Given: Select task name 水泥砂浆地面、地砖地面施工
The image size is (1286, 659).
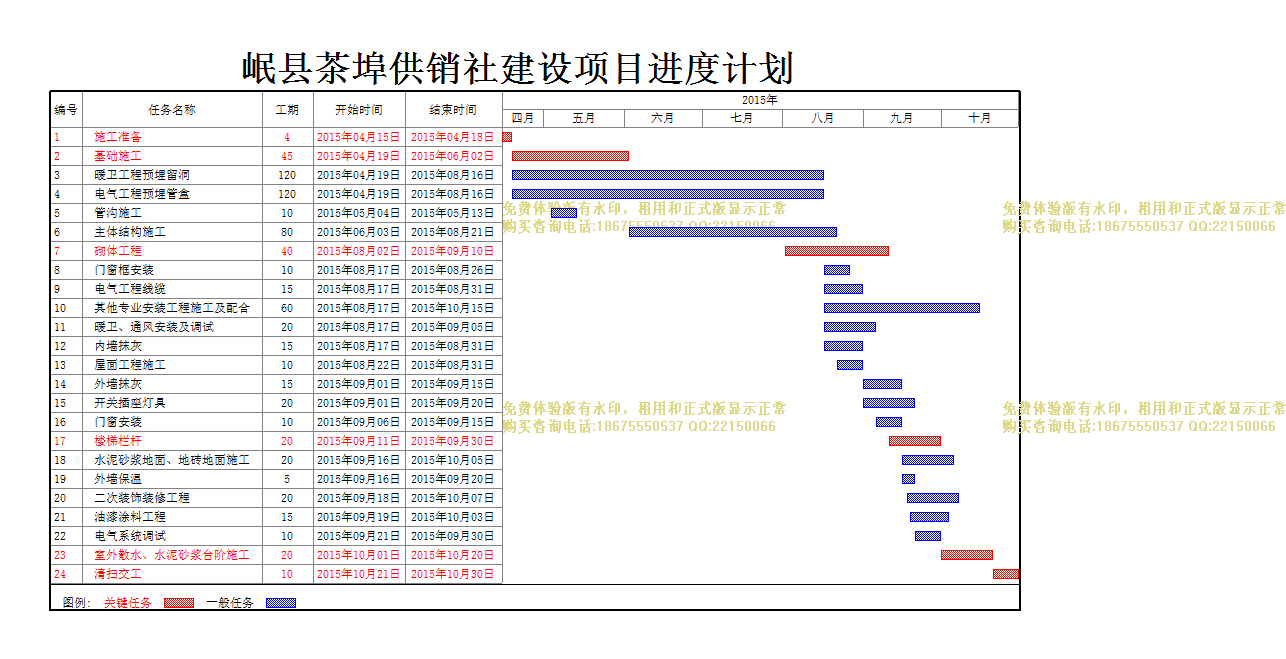Looking at the screenshot, I should pyautogui.click(x=172, y=460).
